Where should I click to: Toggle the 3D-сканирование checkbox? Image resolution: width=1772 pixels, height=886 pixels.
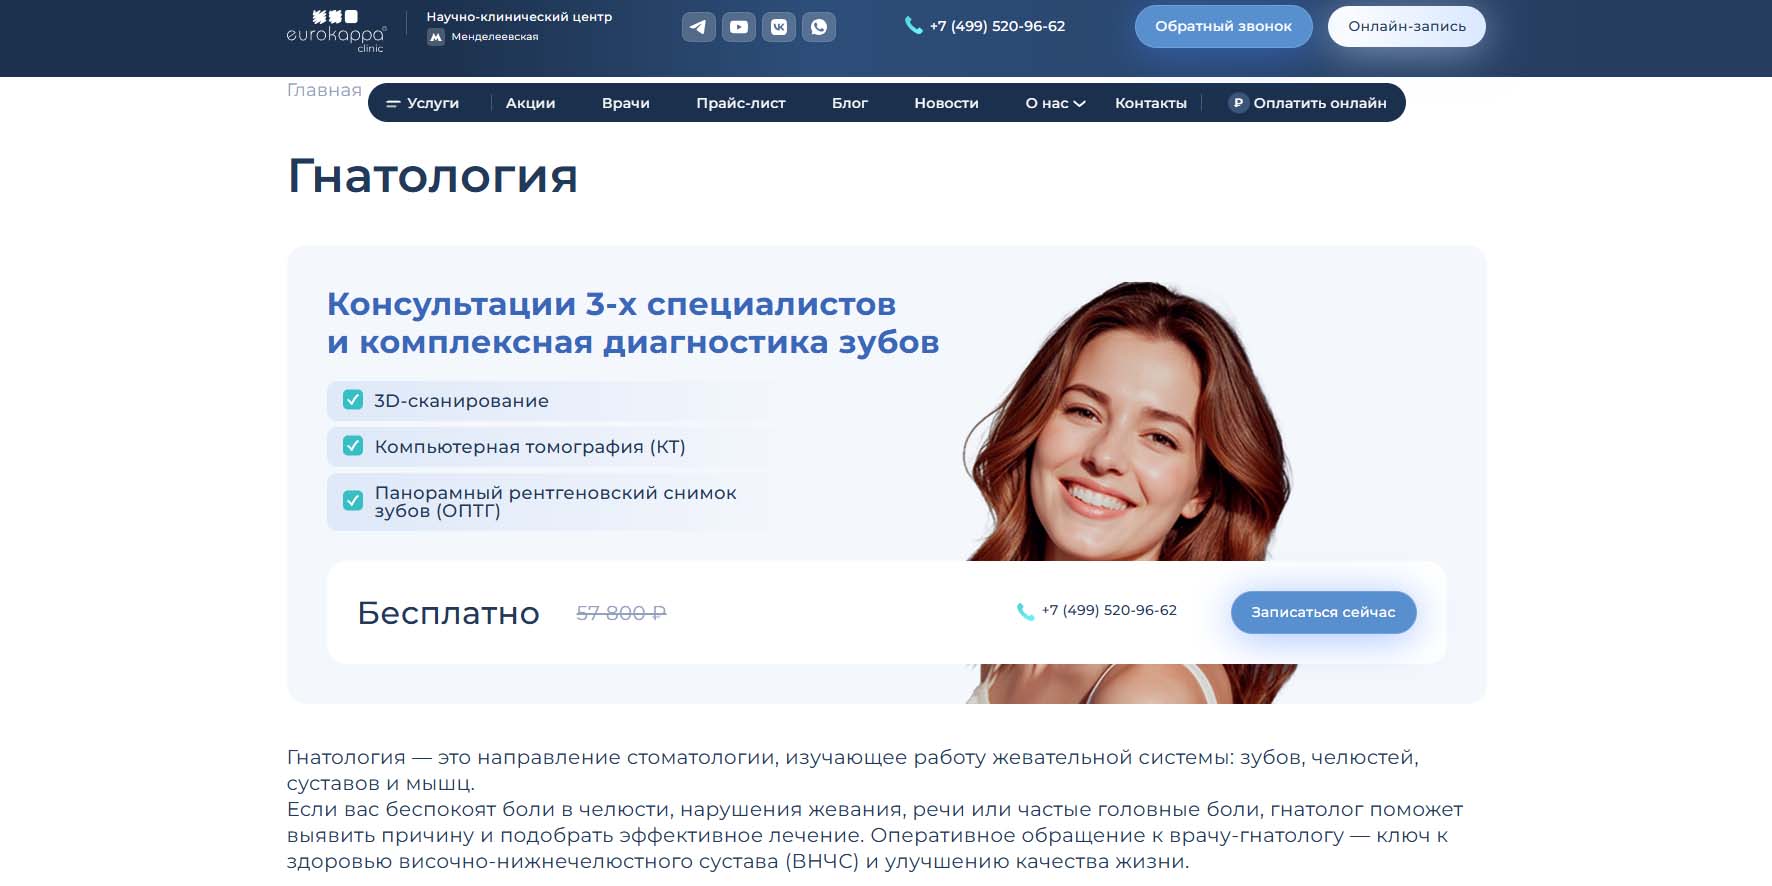pyautogui.click(x=353, y=400)
